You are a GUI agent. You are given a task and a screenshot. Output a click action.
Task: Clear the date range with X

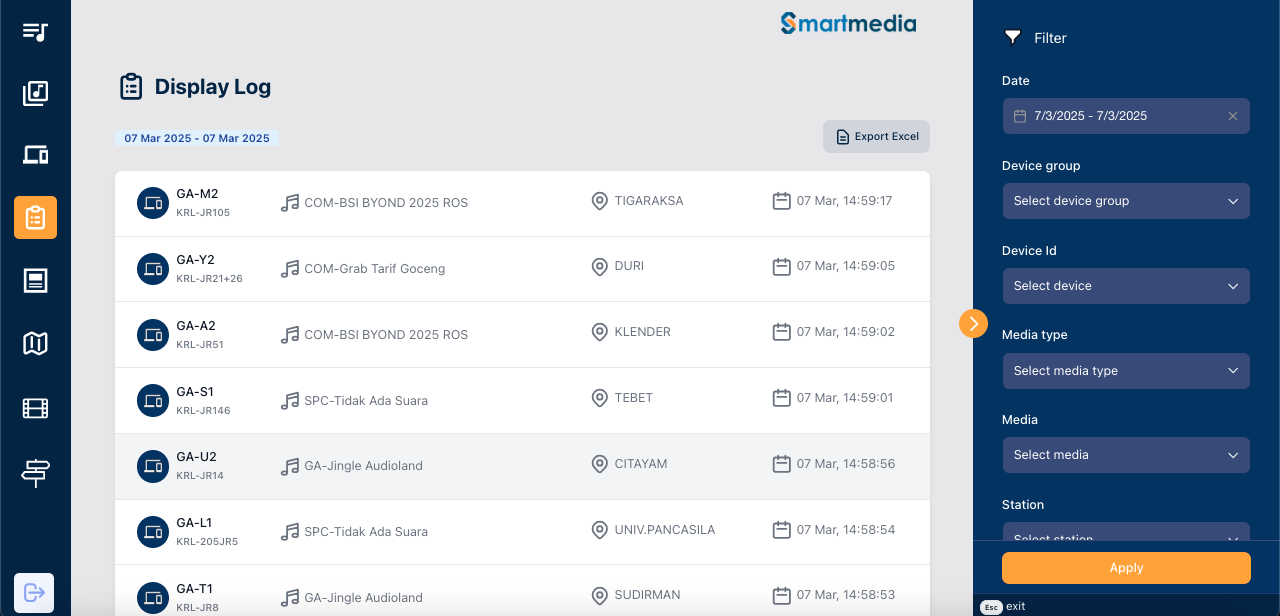1233,116
